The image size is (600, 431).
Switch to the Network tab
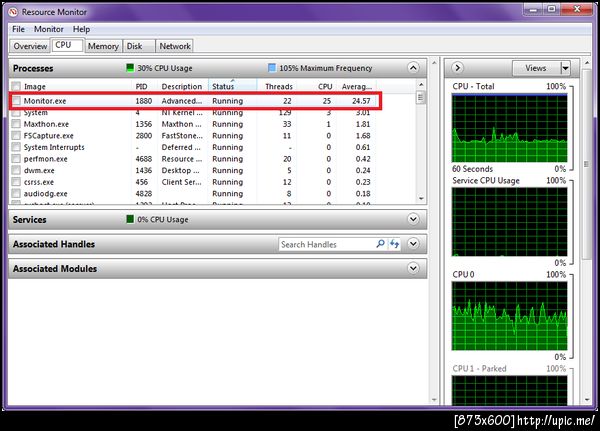[x=175, y=46]
